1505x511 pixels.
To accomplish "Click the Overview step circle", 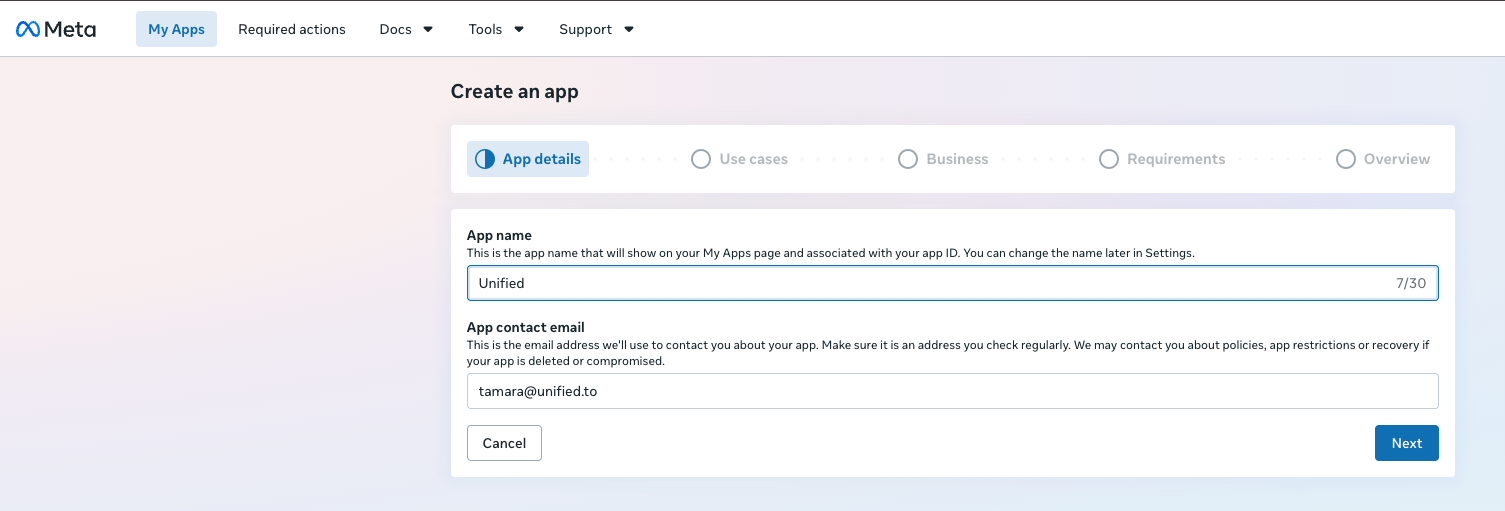I will [x=1346, y=159].
